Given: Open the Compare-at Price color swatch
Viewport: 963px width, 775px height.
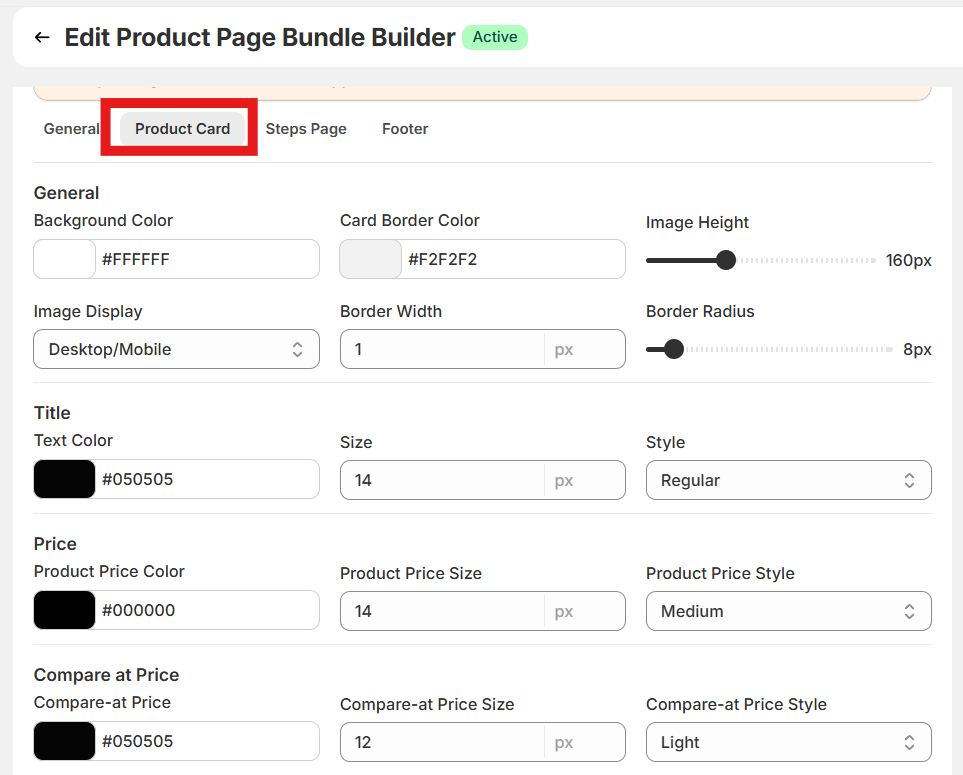Looking at the screenshot, I should coord(65,741).
